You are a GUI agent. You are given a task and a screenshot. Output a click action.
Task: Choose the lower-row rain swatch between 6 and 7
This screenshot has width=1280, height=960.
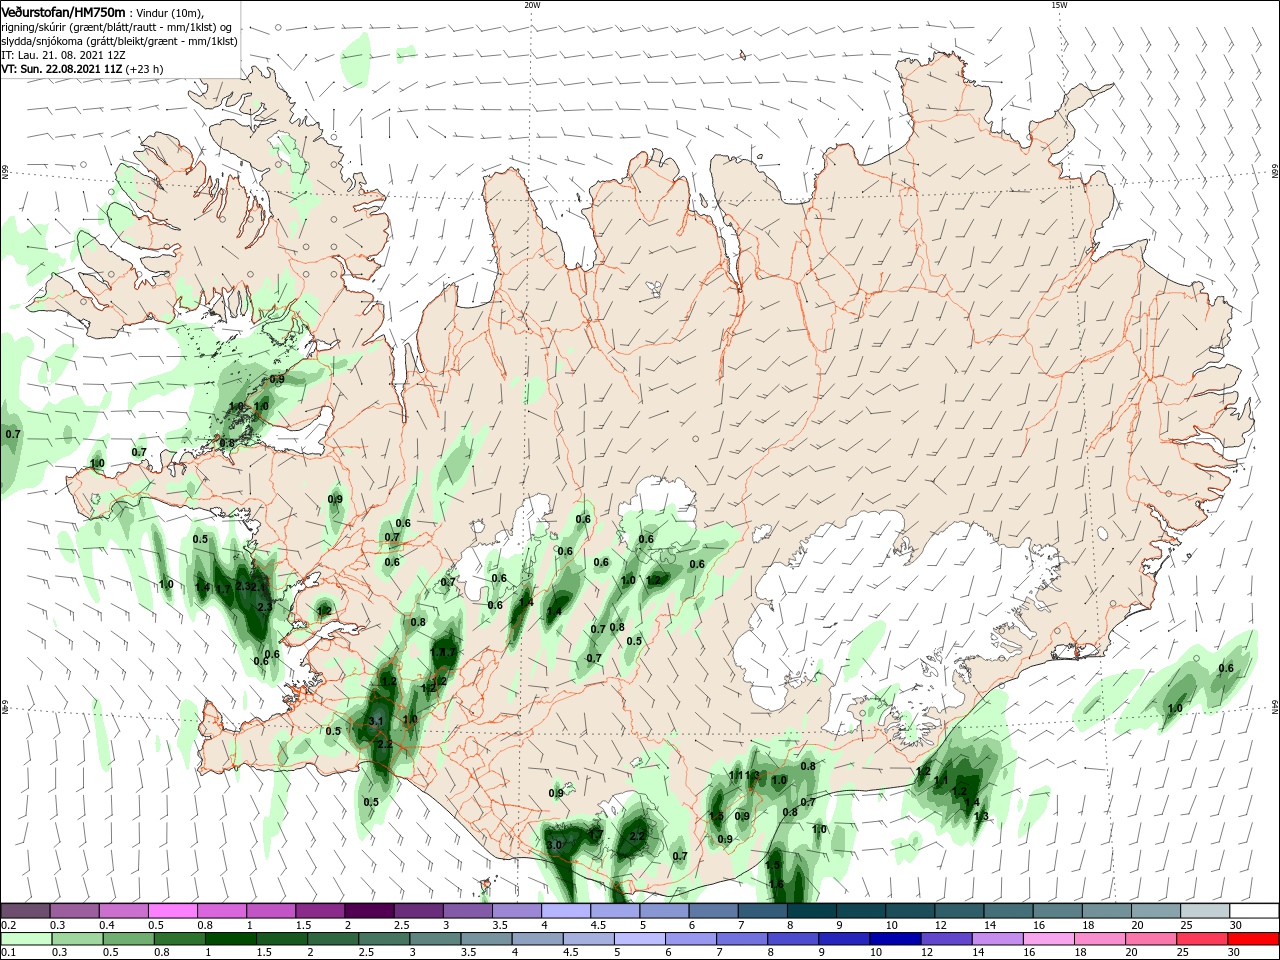tap(692, 939)
